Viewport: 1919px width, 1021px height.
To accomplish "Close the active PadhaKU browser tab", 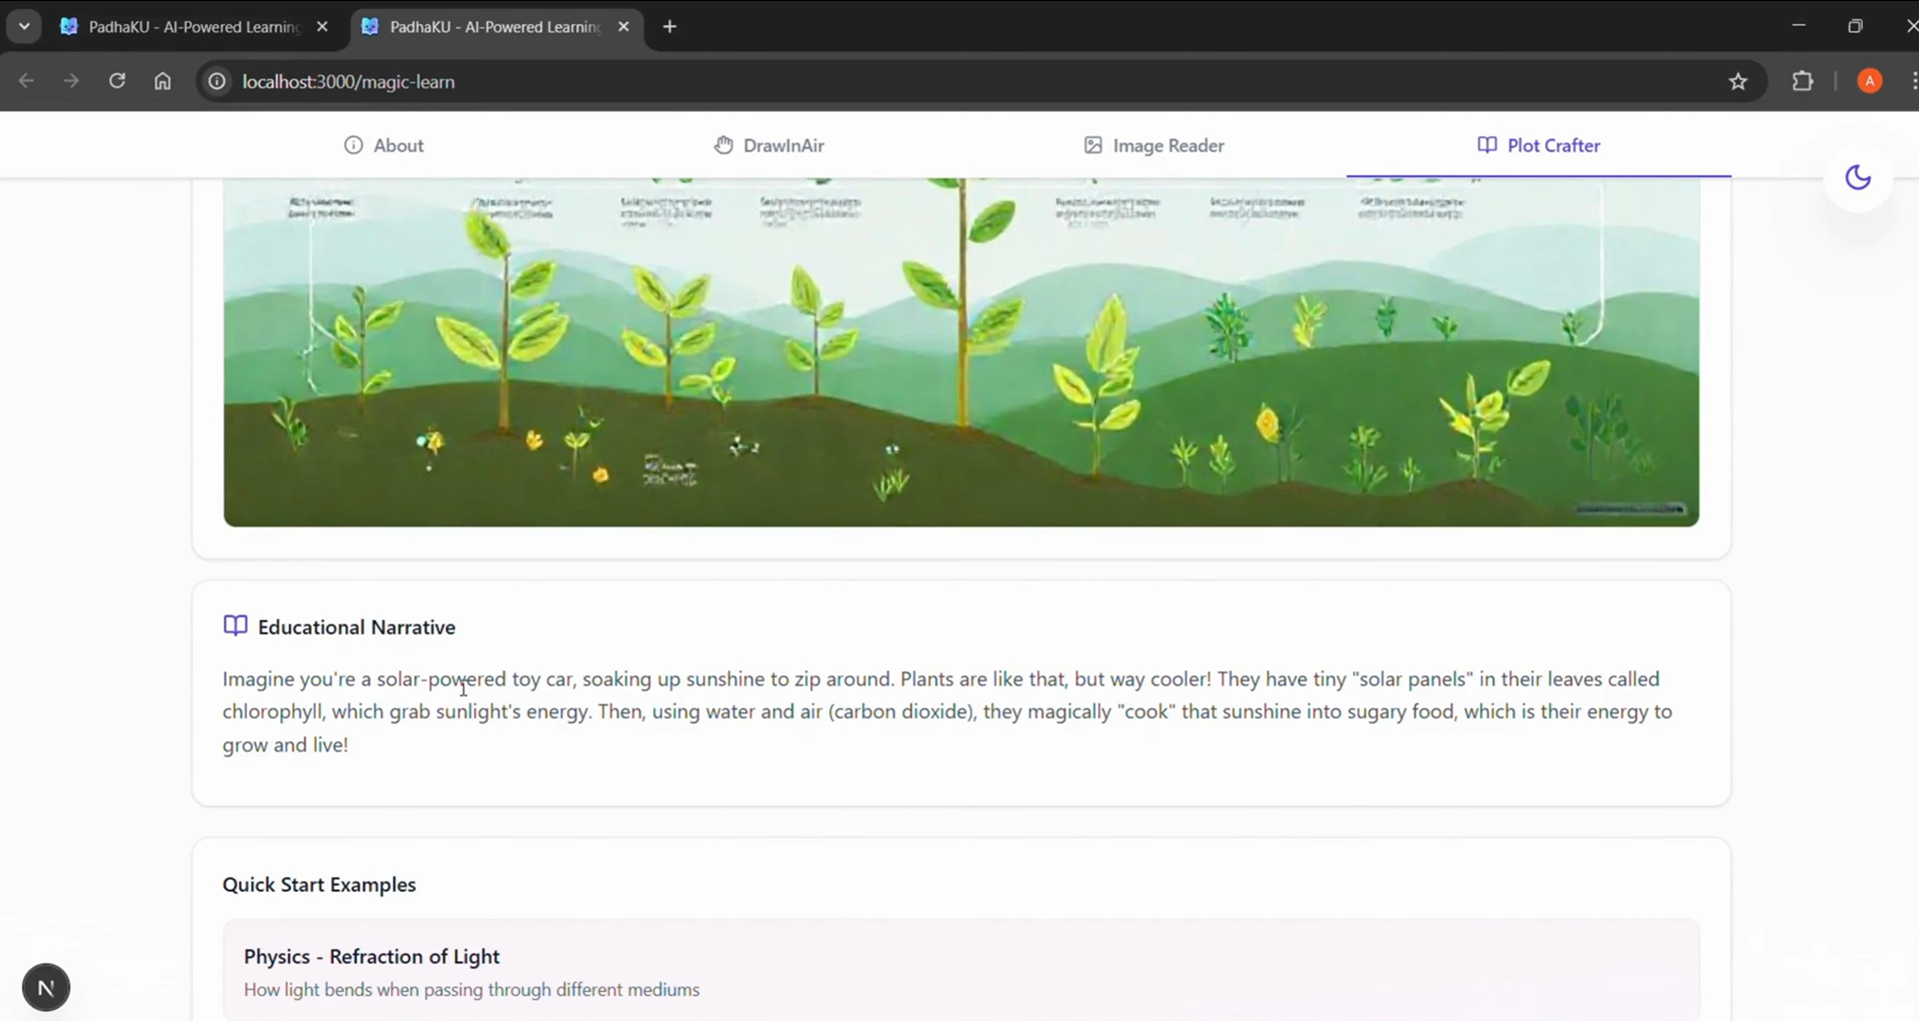I will (x=624, y=27).
